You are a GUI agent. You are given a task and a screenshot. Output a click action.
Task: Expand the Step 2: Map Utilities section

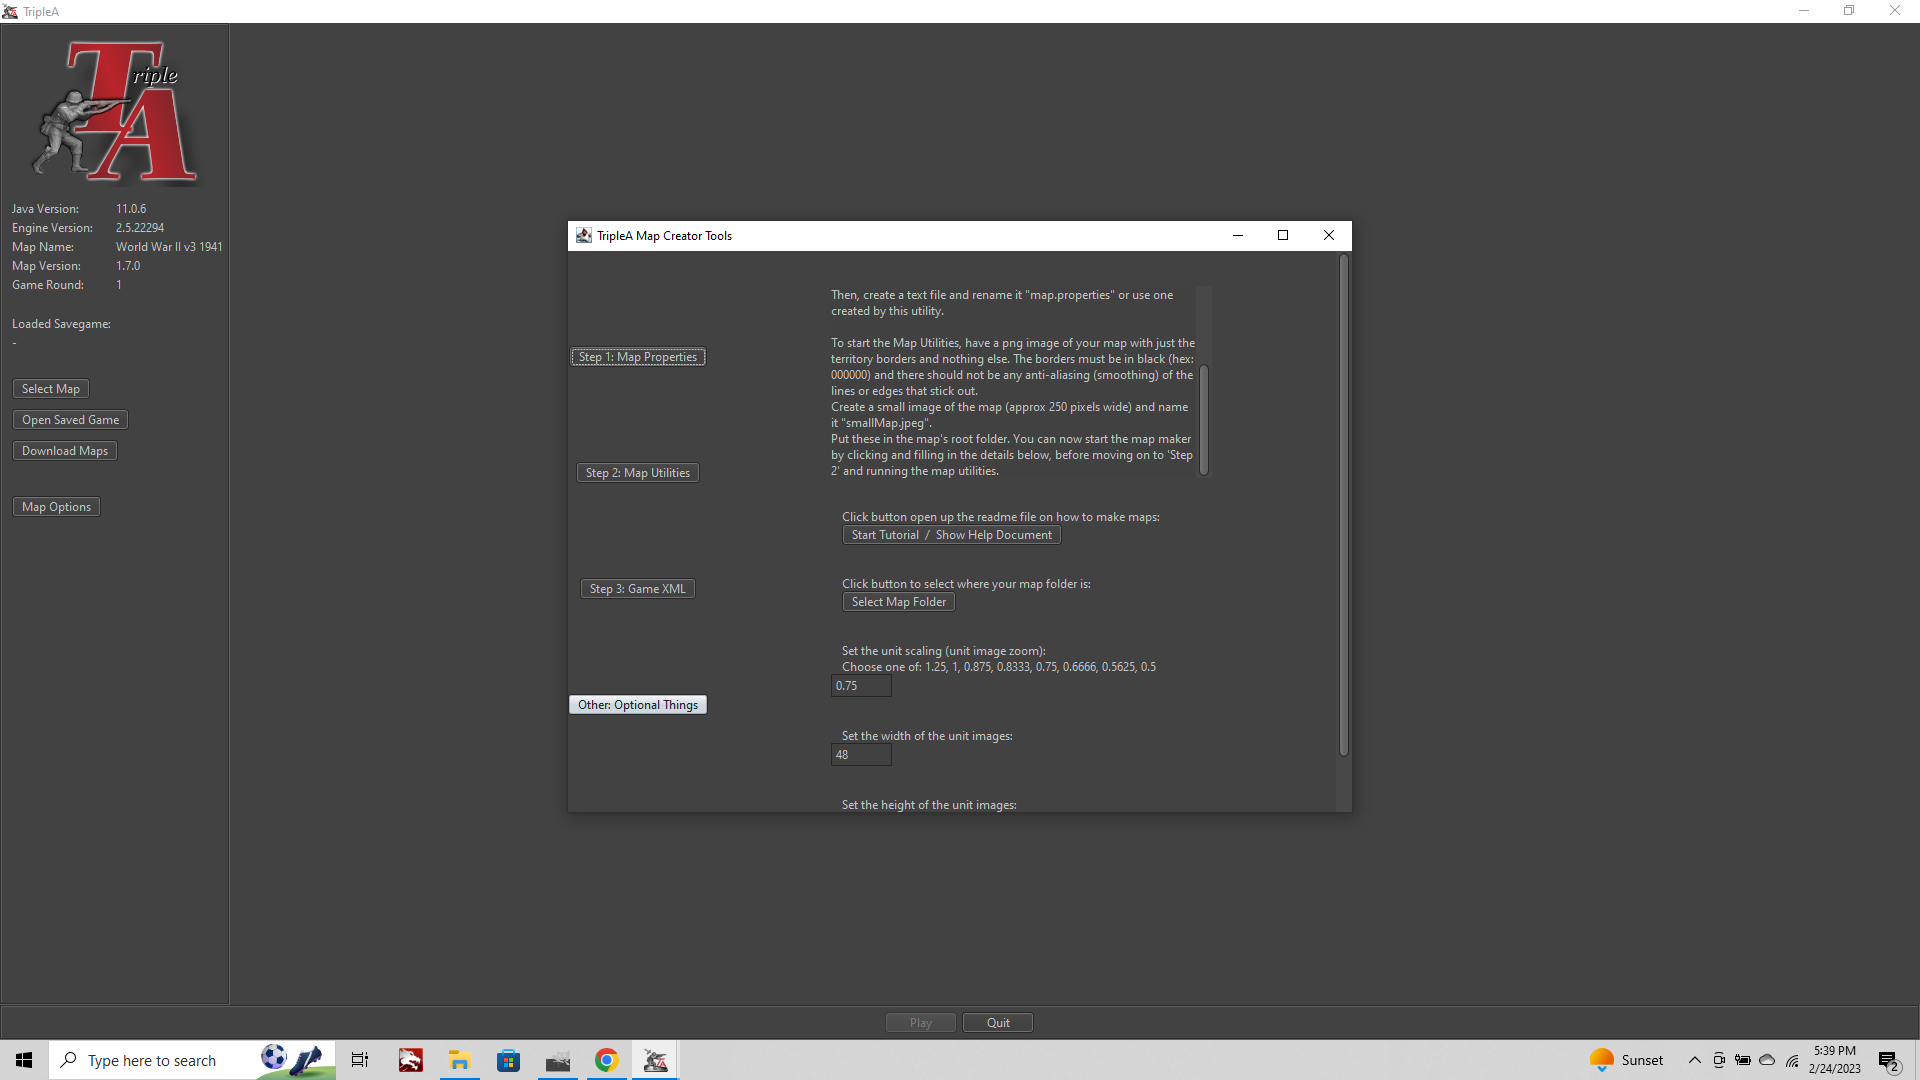(638, 472)
